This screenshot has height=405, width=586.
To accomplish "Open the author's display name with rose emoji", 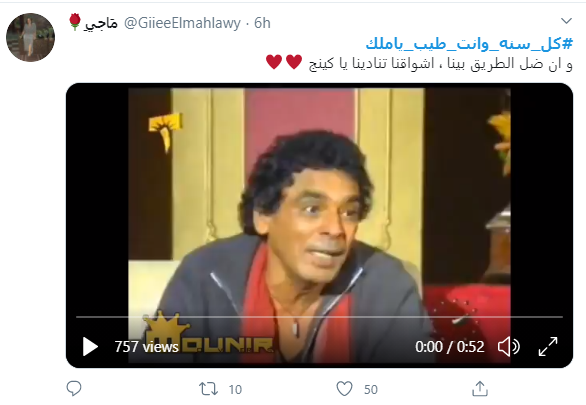I will pos(93,23).
